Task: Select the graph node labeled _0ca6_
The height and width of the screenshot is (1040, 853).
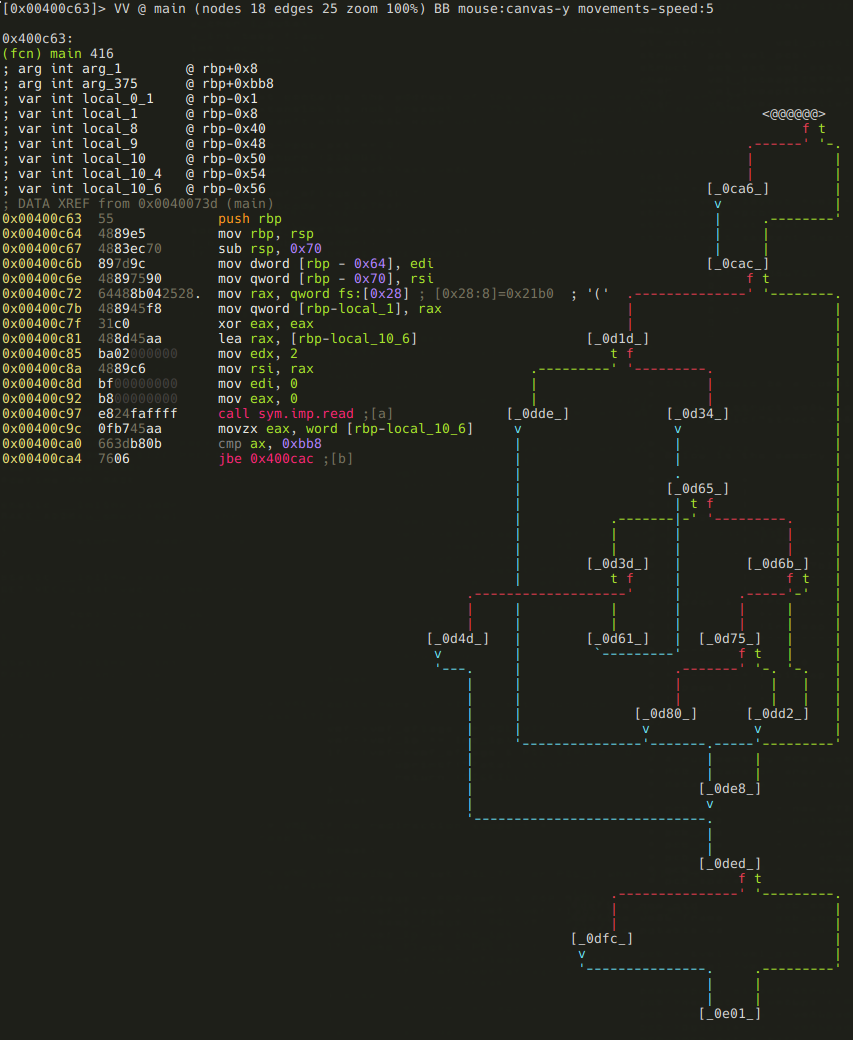Action: pos(738,188)
